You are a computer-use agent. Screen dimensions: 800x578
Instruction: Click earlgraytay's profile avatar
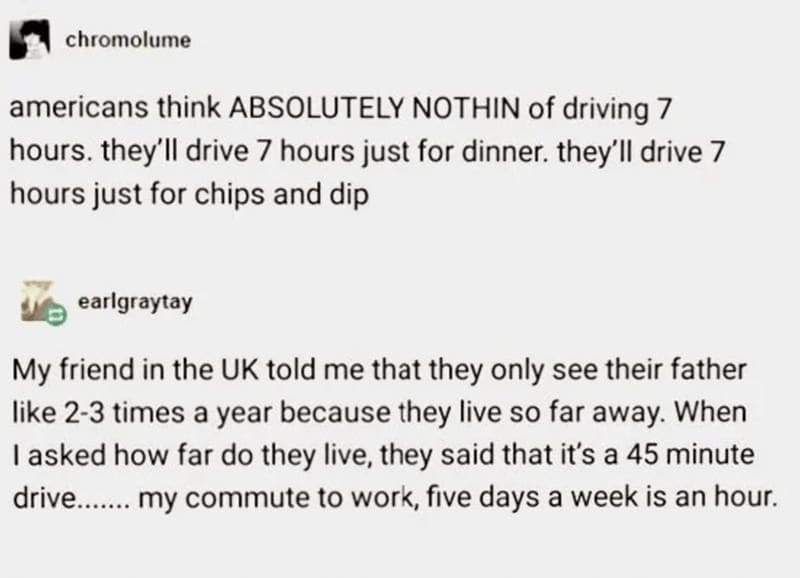38,303
